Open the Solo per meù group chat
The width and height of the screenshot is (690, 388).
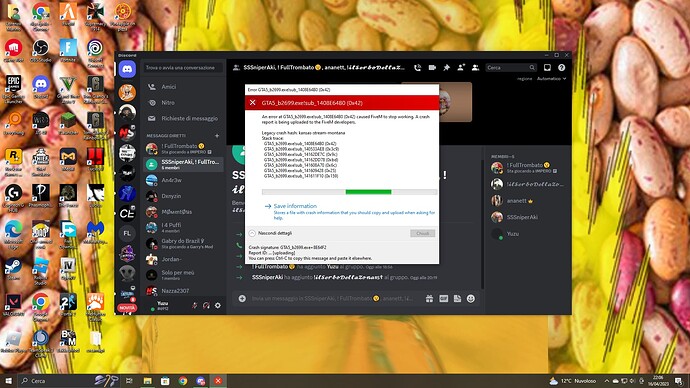click(x=184, y=275)
